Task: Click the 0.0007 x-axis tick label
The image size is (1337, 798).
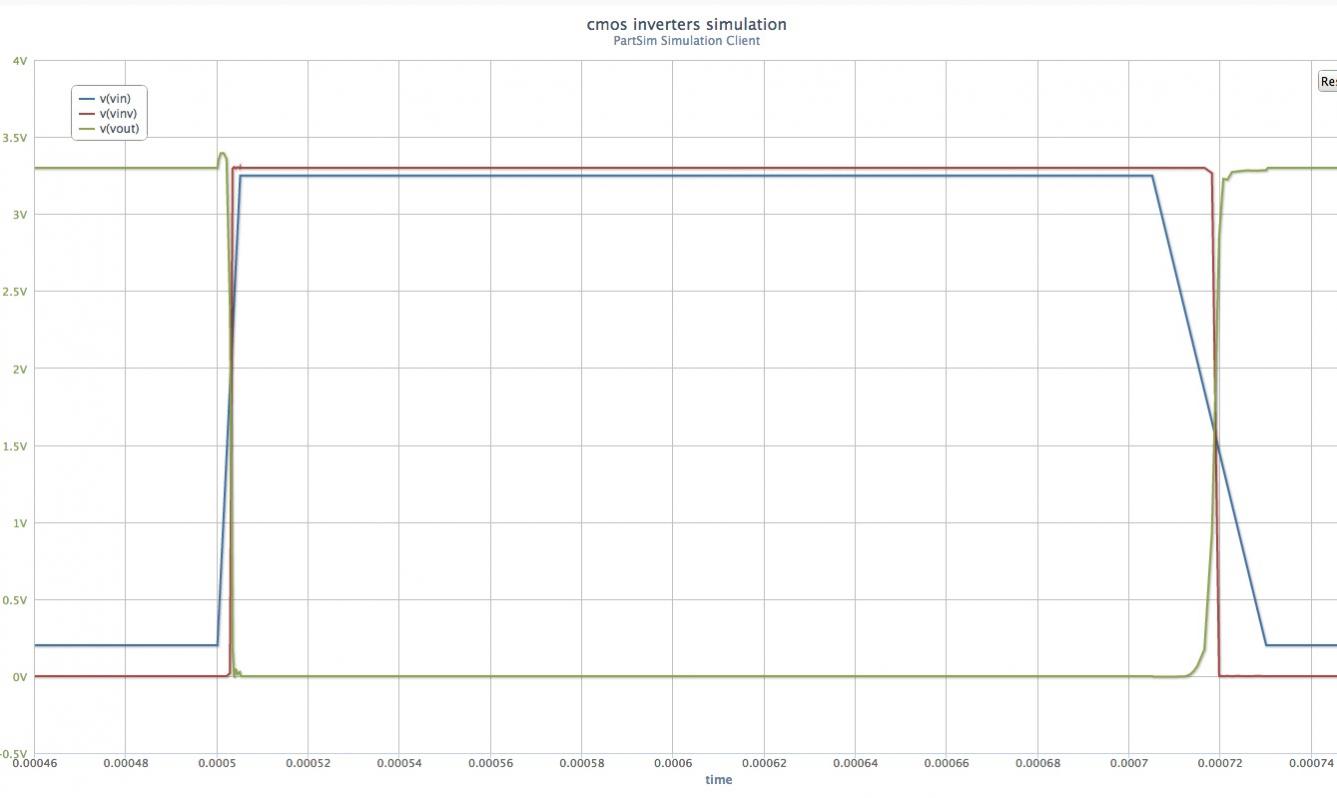Action: 1129,764
